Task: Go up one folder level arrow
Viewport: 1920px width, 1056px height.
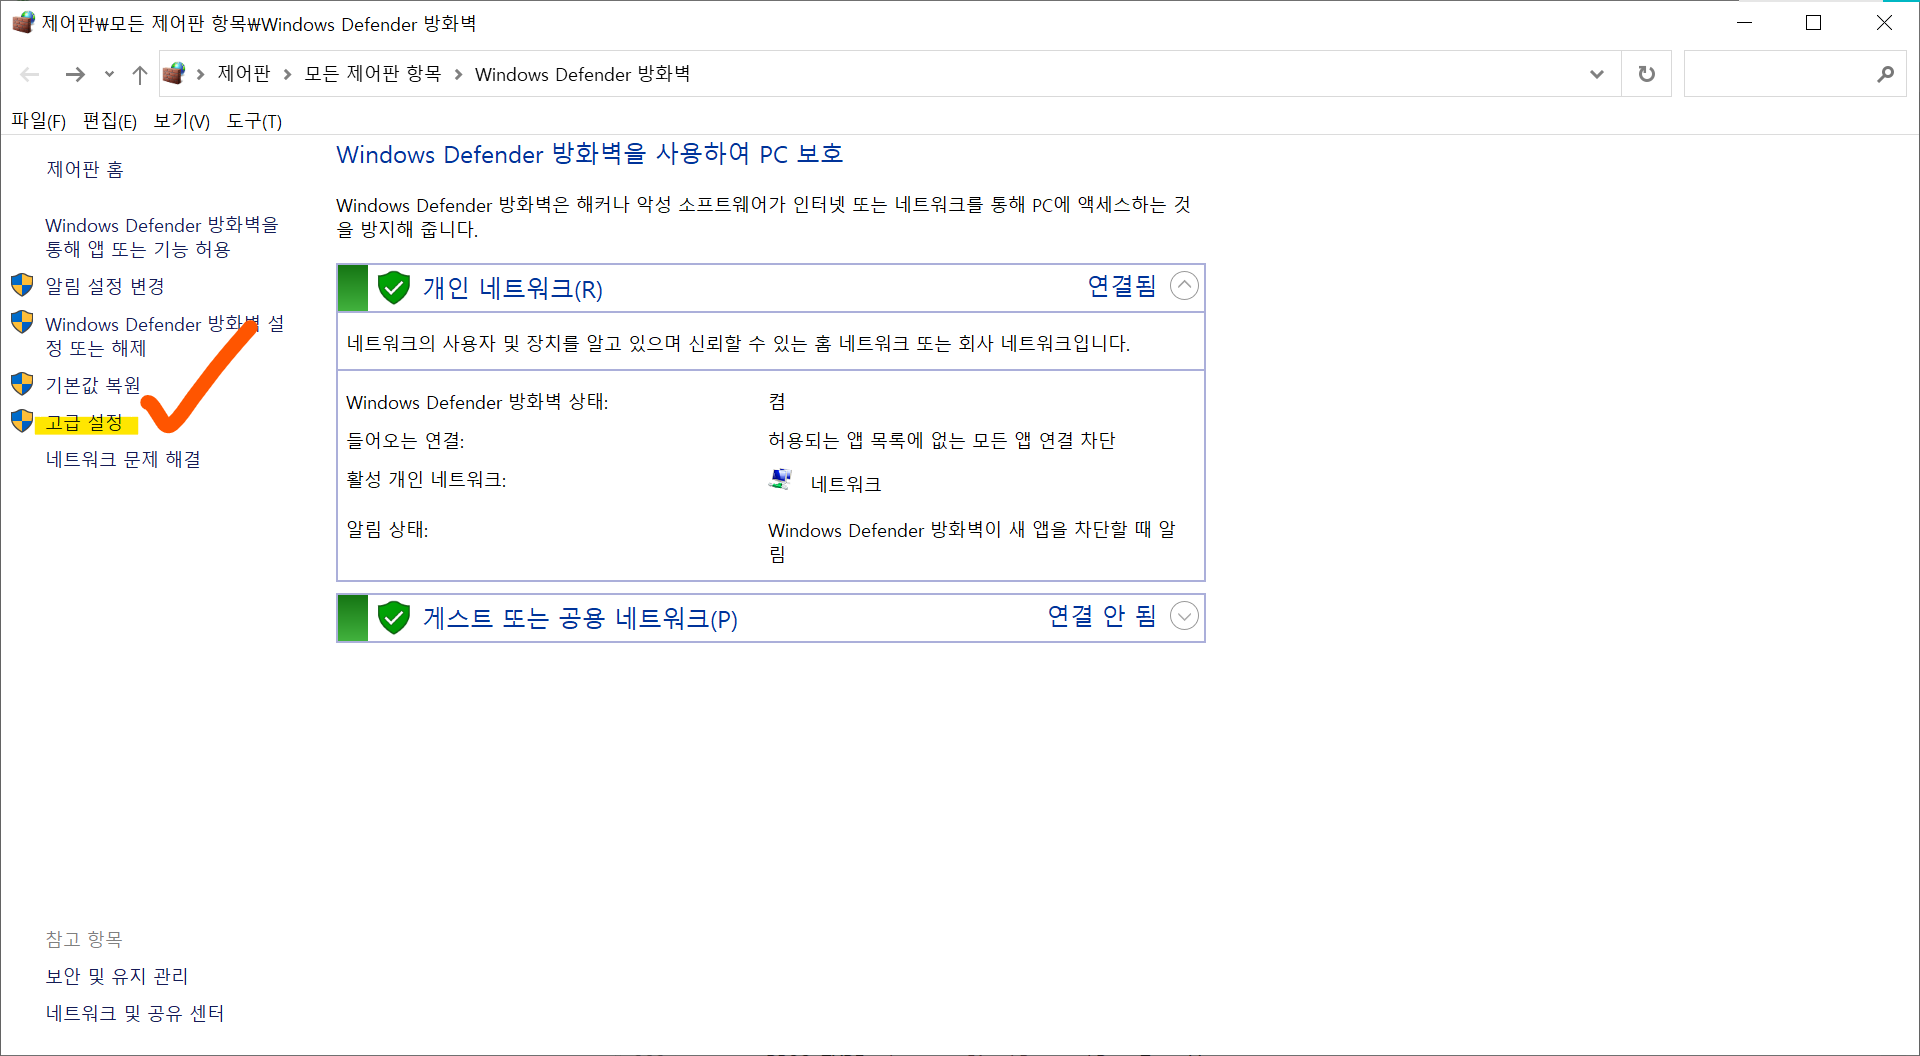Action: [140, 74]
